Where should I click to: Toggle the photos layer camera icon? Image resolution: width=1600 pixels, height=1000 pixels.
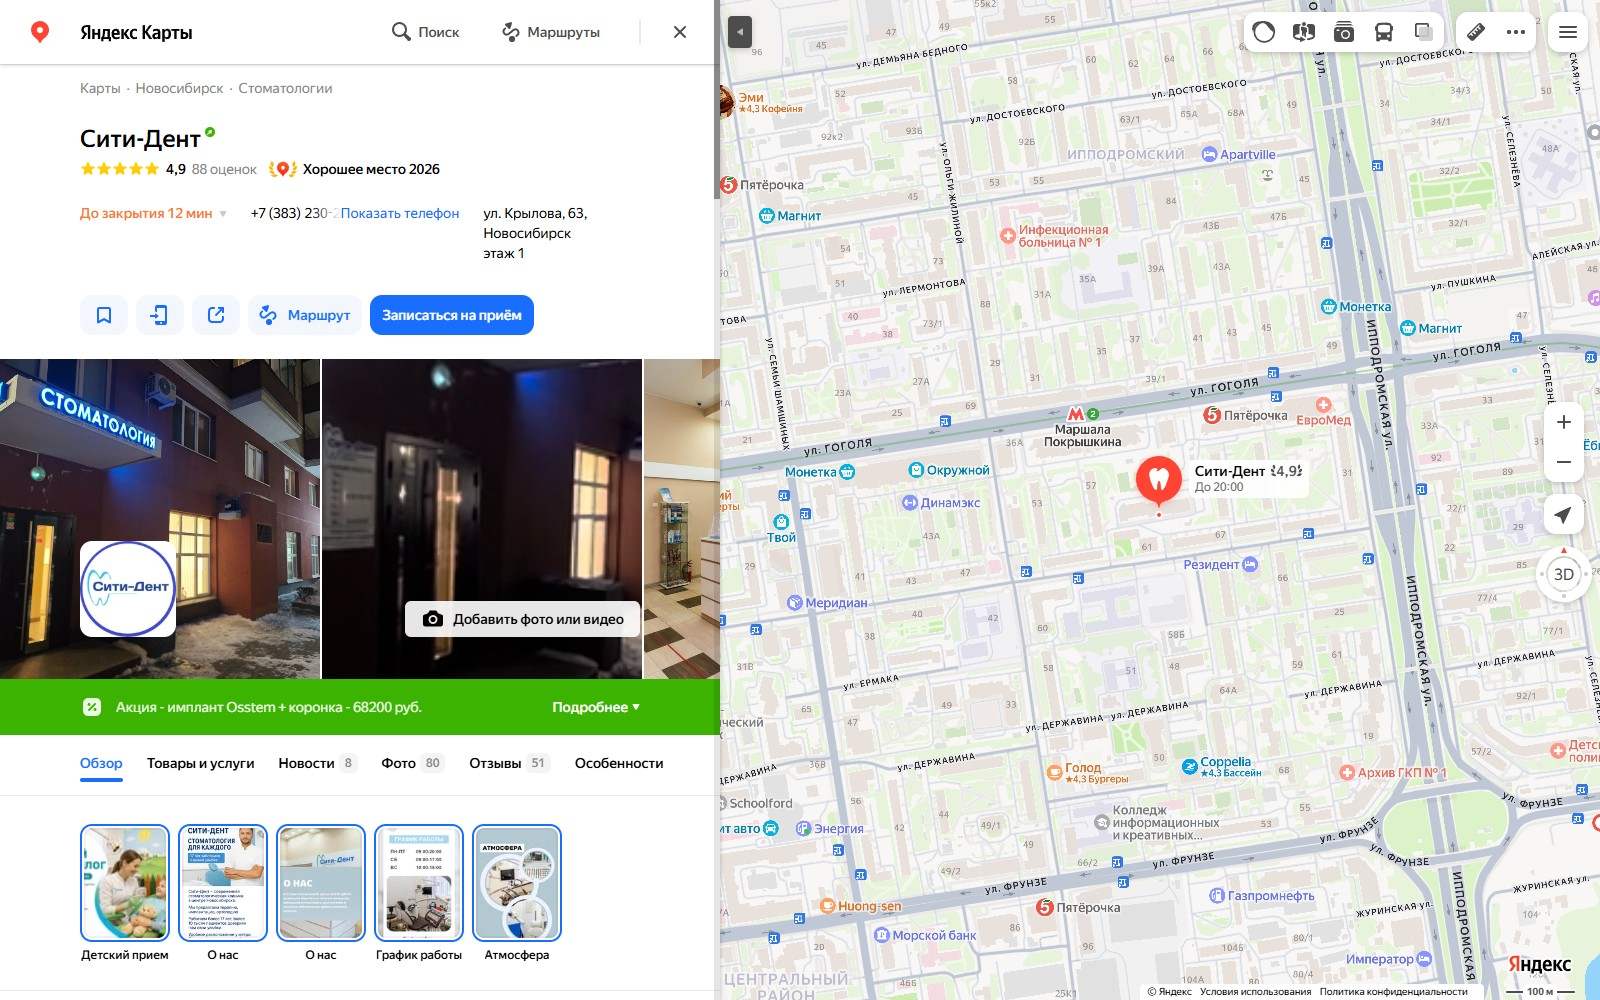click(1344, 32)
